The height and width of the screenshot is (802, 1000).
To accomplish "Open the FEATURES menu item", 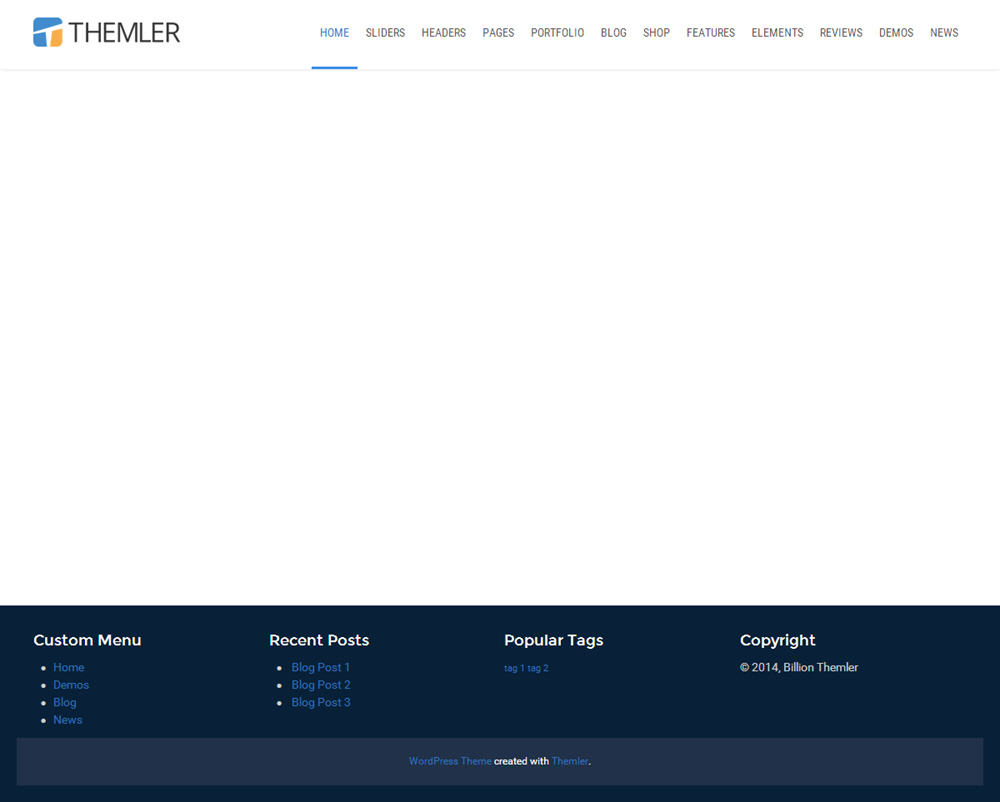I will 710,33.
